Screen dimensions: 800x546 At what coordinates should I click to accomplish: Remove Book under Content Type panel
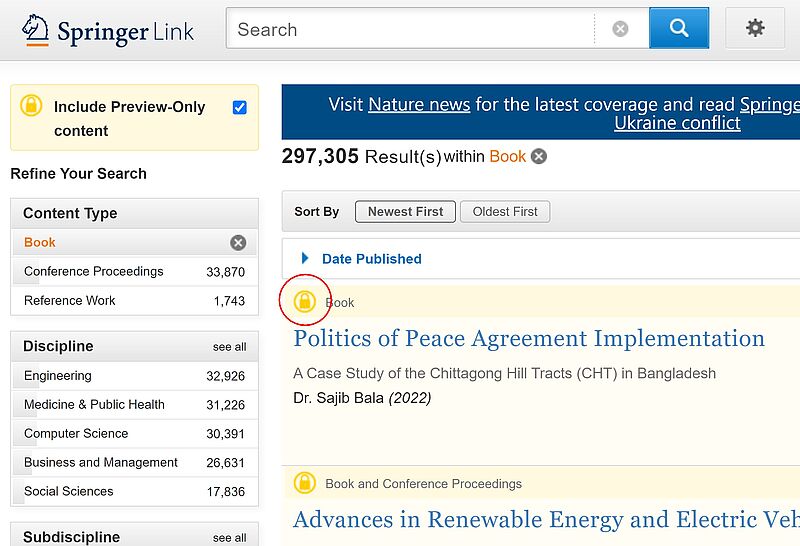pyautogui.click(x=238, y=242)
